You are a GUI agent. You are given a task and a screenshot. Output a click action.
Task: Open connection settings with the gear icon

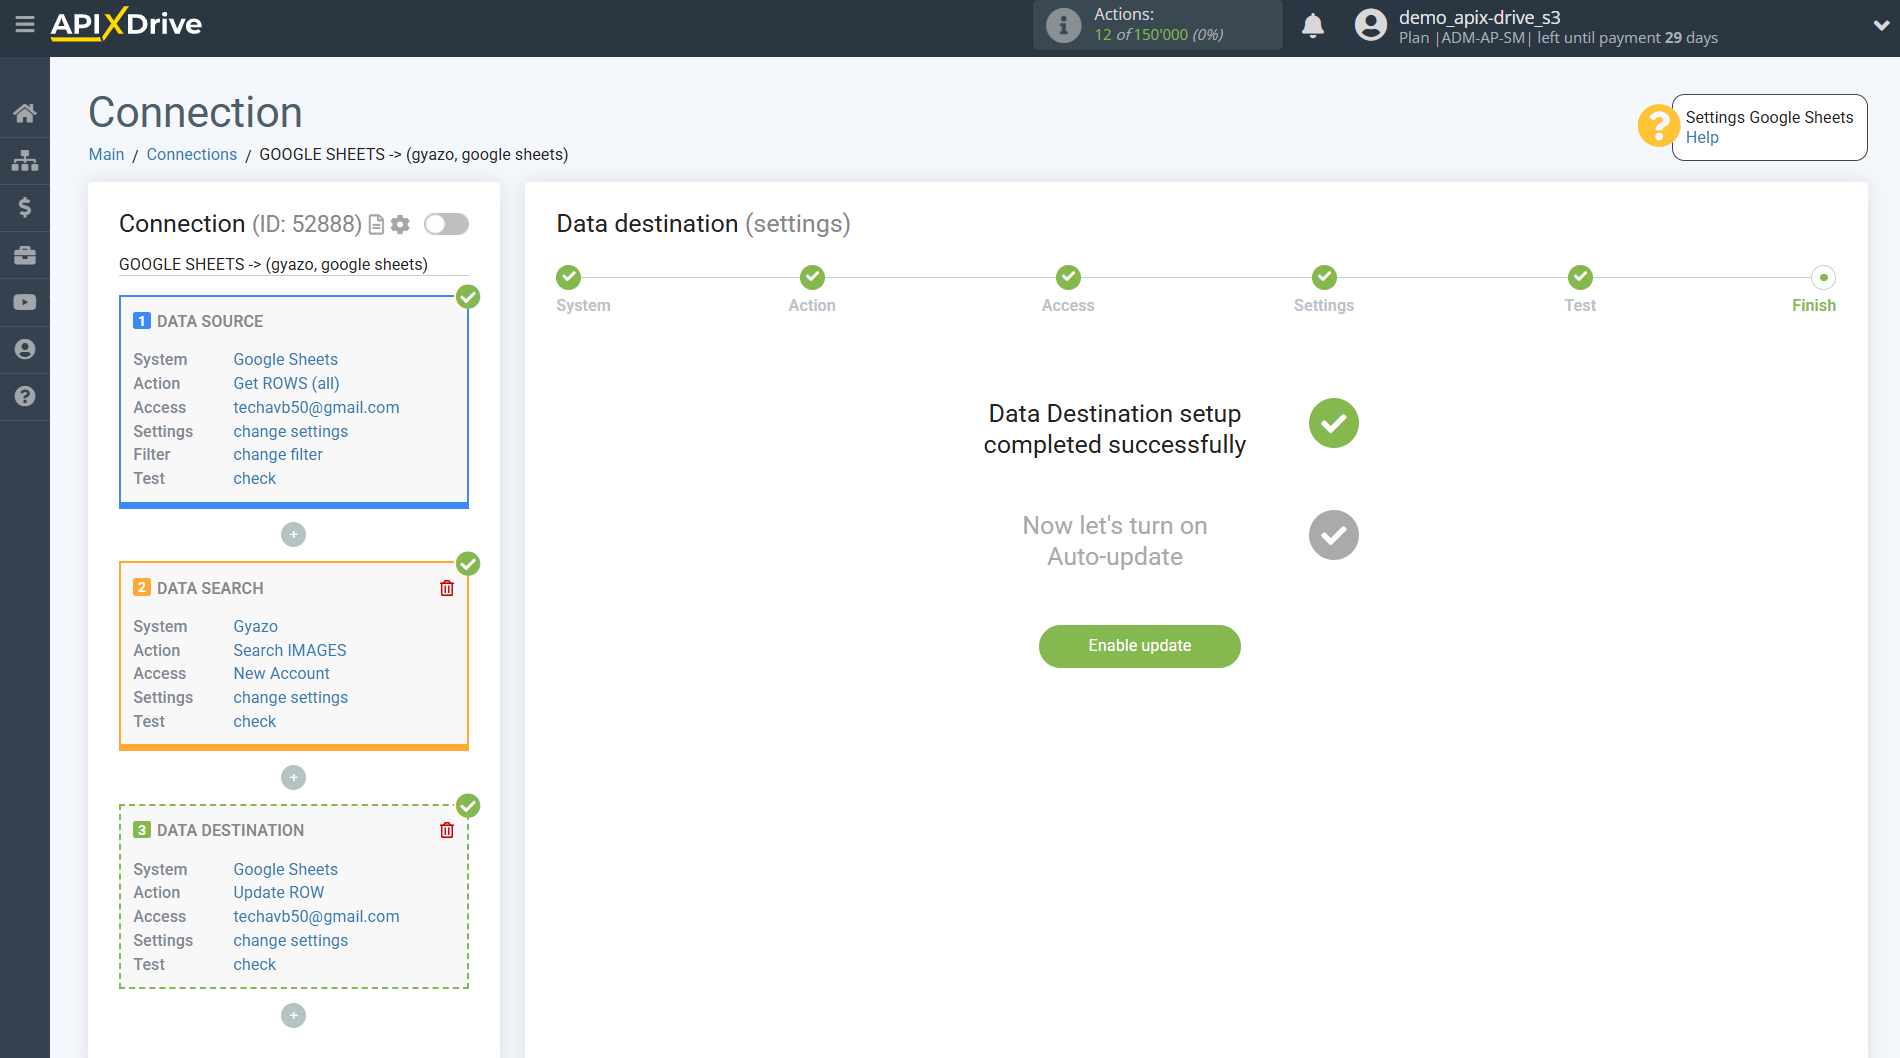point(400,224)
